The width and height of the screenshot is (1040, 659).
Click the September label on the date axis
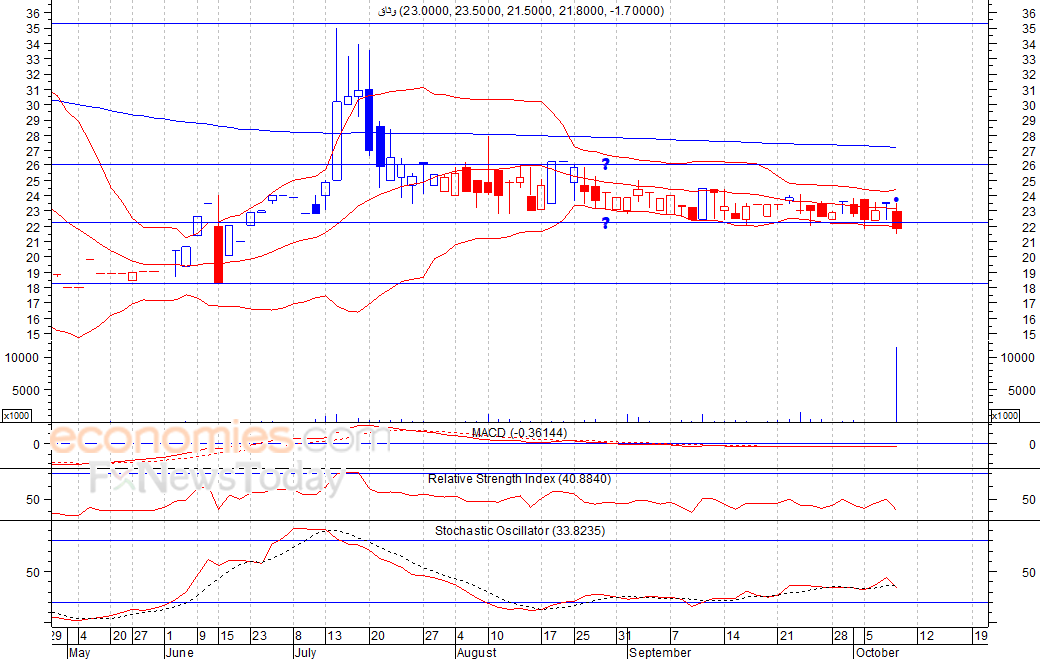[x=660, y=652]
